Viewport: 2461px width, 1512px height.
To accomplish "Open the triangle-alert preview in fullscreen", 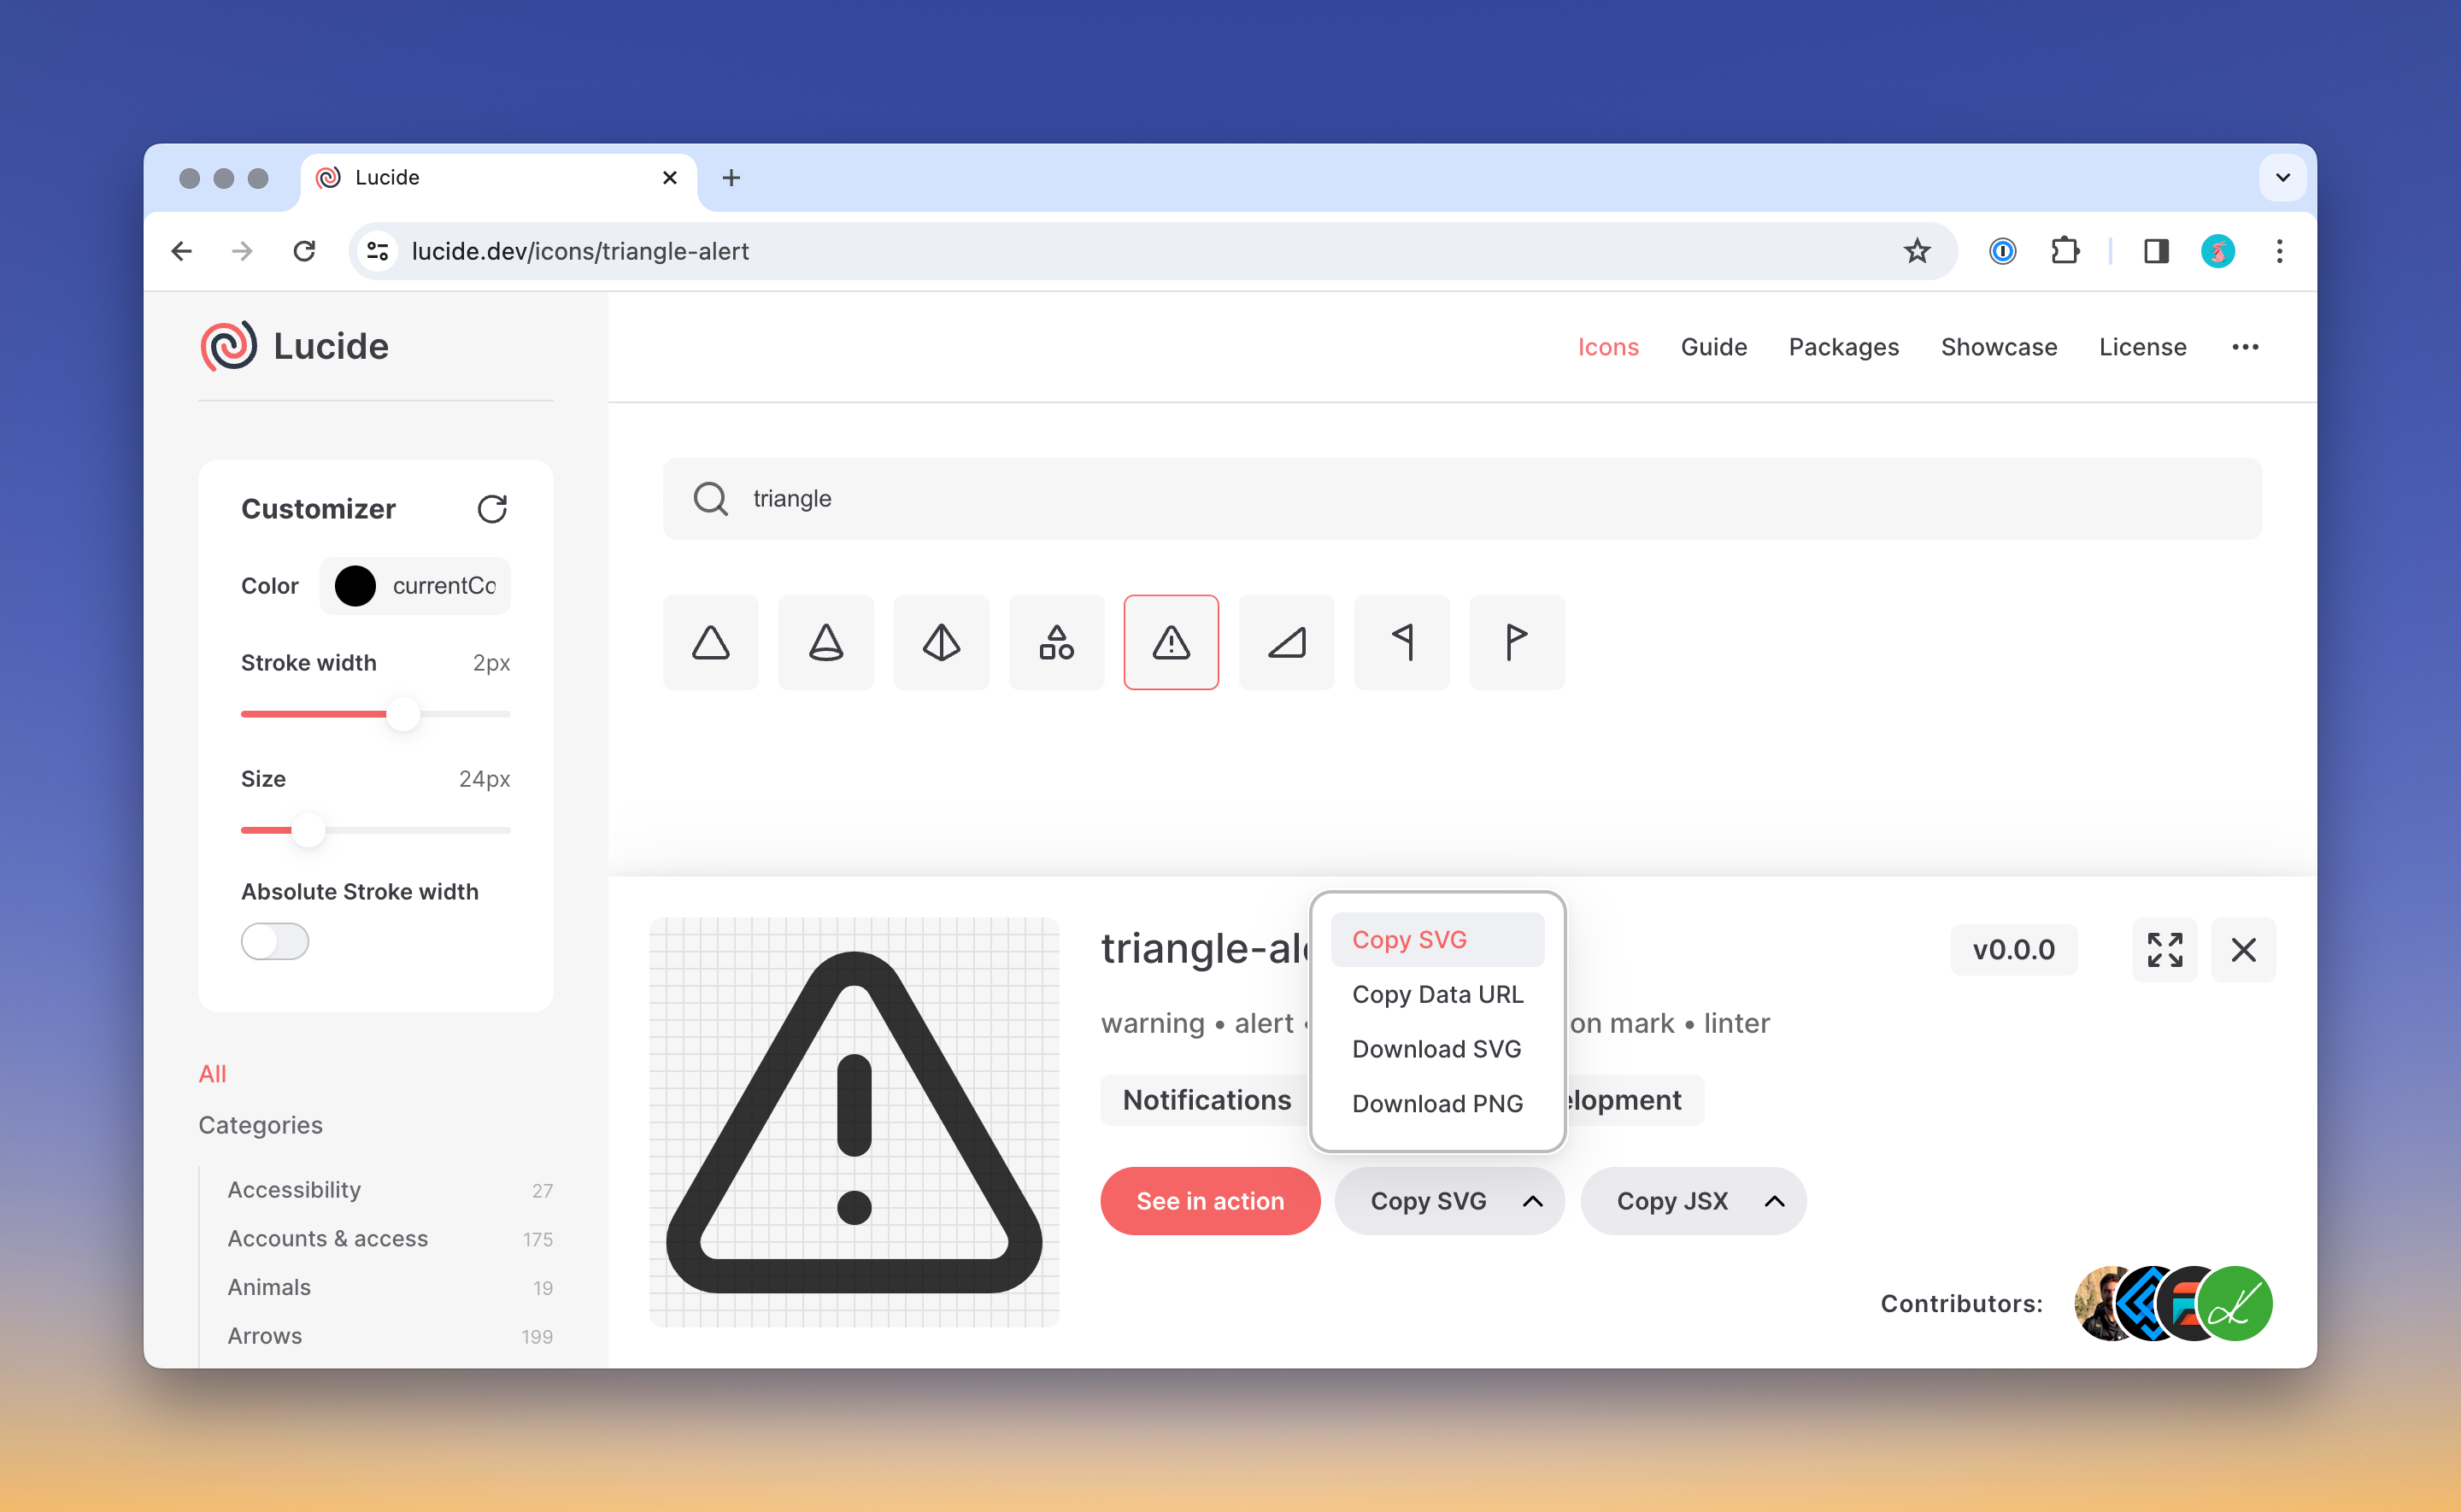I will click(2165, 949).
